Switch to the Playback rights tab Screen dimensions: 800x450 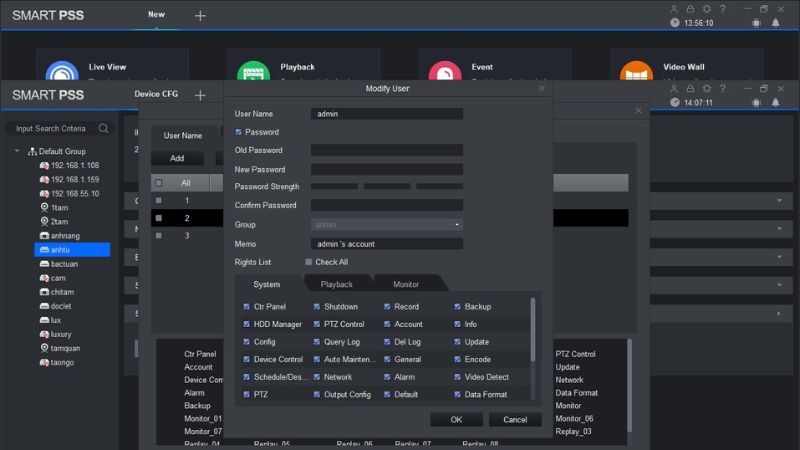[336, 285]
